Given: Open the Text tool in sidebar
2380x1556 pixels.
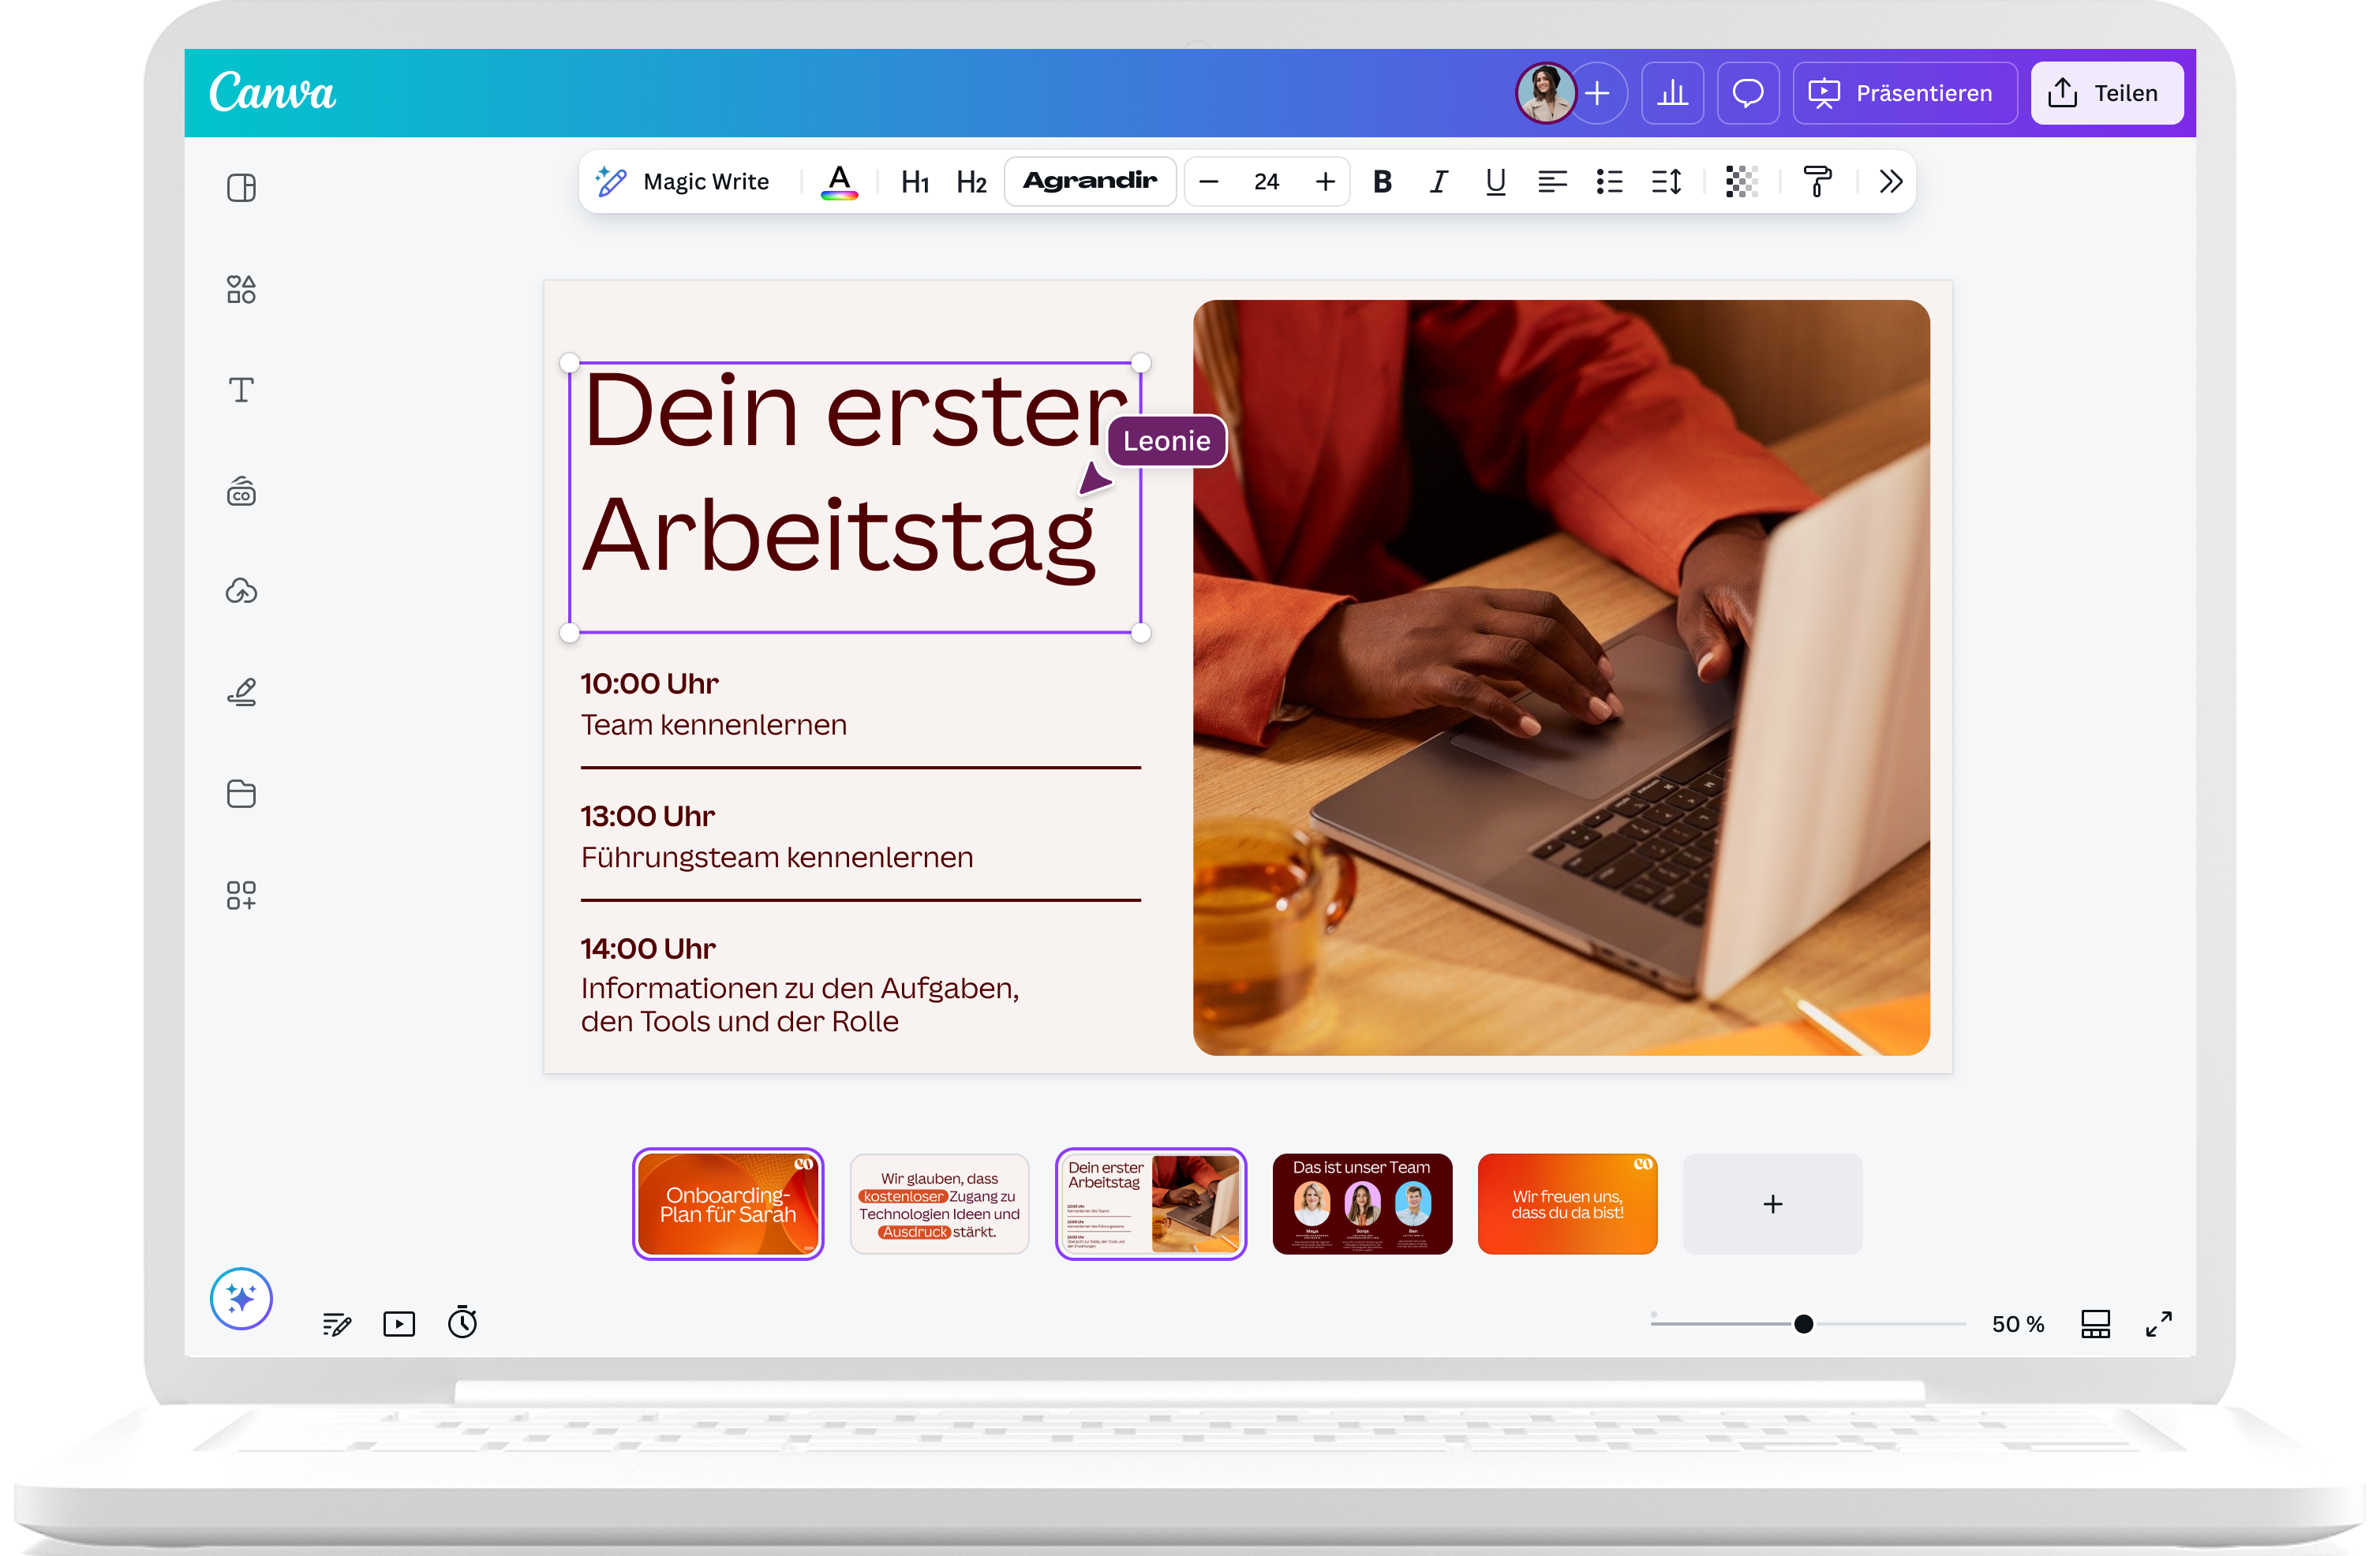Looking at the screenshot, I should pos(241,390).
